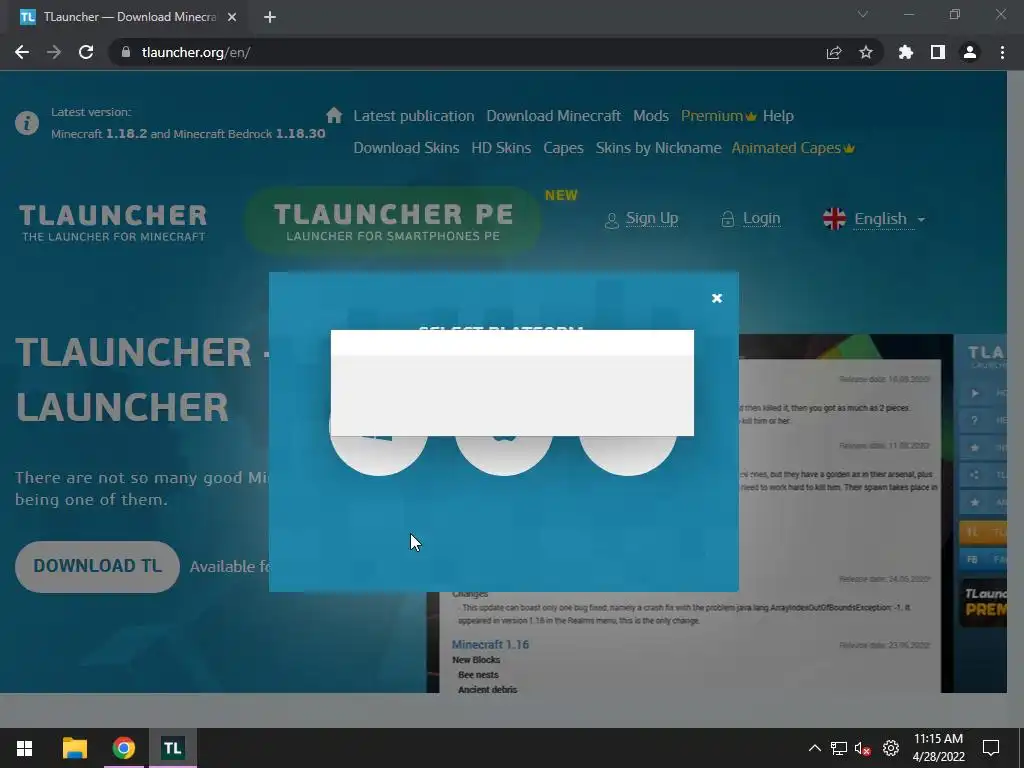Open File Explorer from the taskbar
This screenshot has height=768, width=1024.
74,748
